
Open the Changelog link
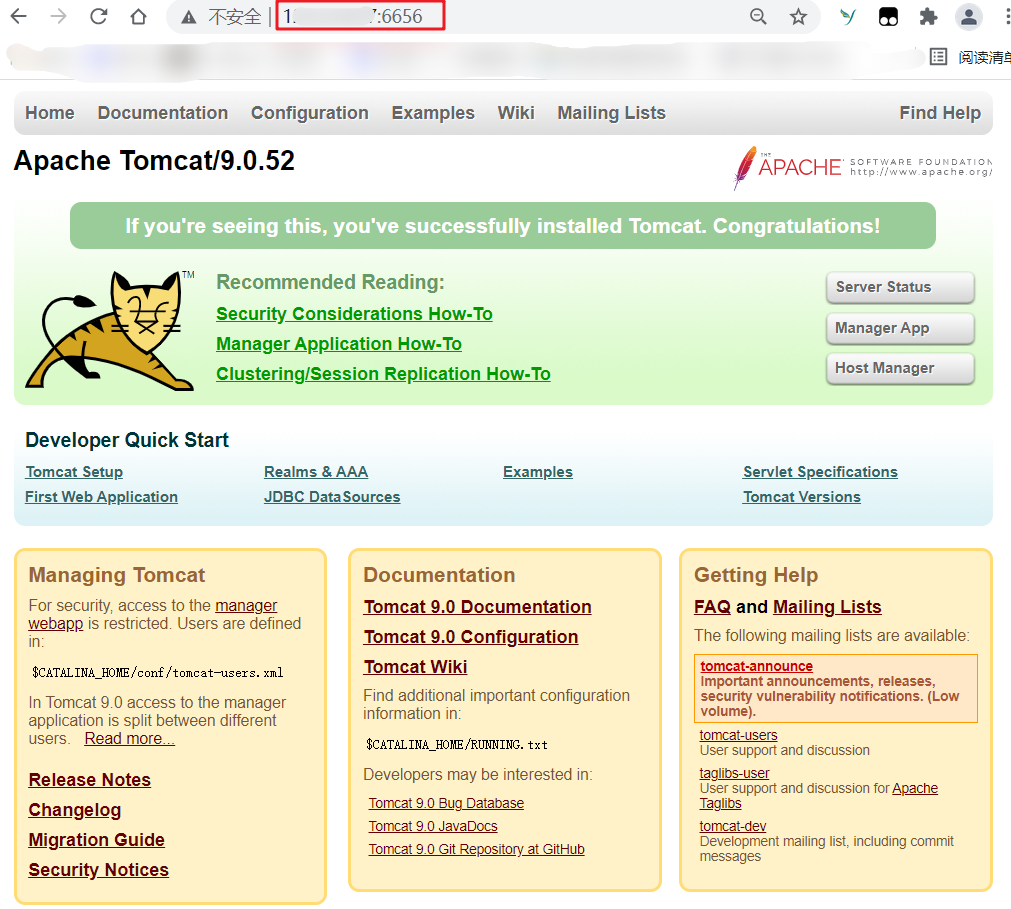click(x=75, y=810)
